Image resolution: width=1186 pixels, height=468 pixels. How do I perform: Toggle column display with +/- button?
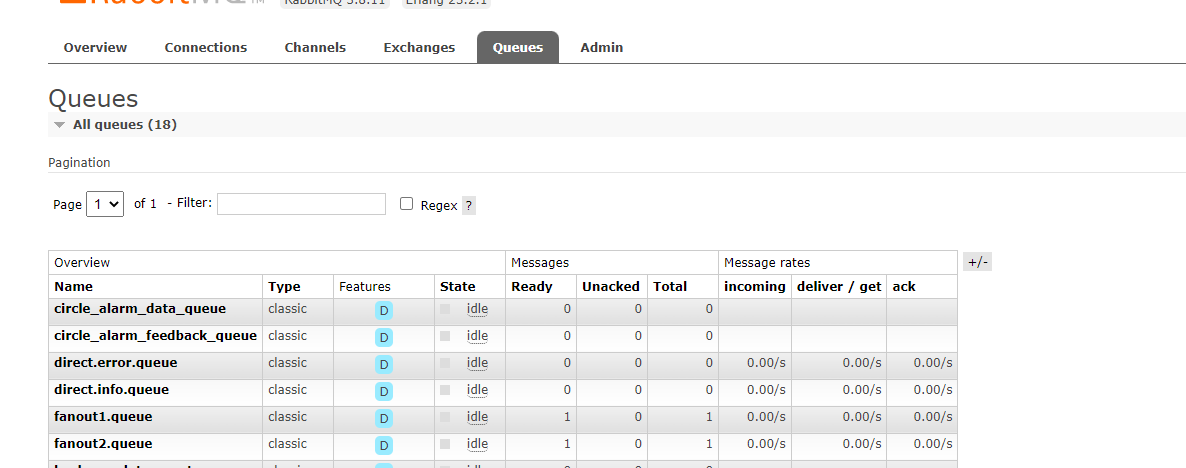pyautogui.click(x=977, y=262)
